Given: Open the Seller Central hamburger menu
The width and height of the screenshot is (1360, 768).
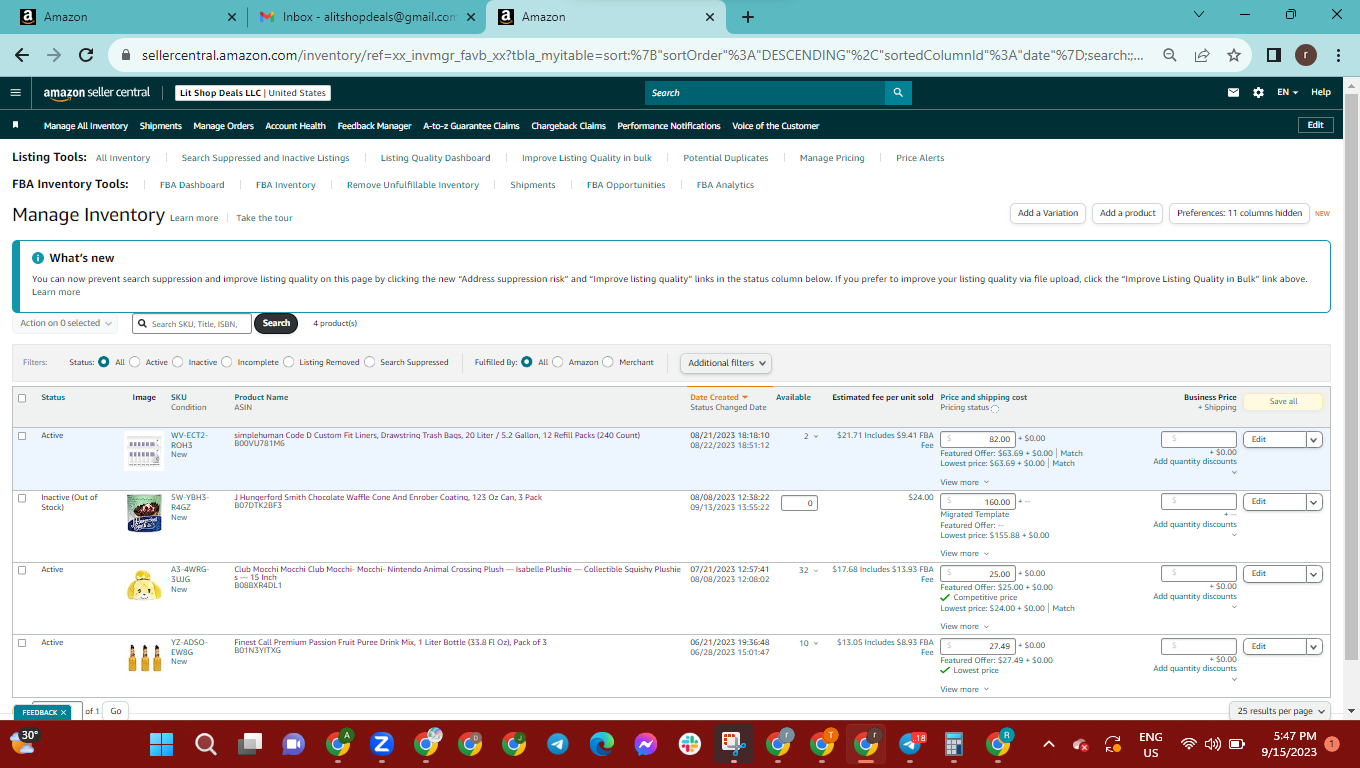Looking at the screenshot, I should click(16, 92).
